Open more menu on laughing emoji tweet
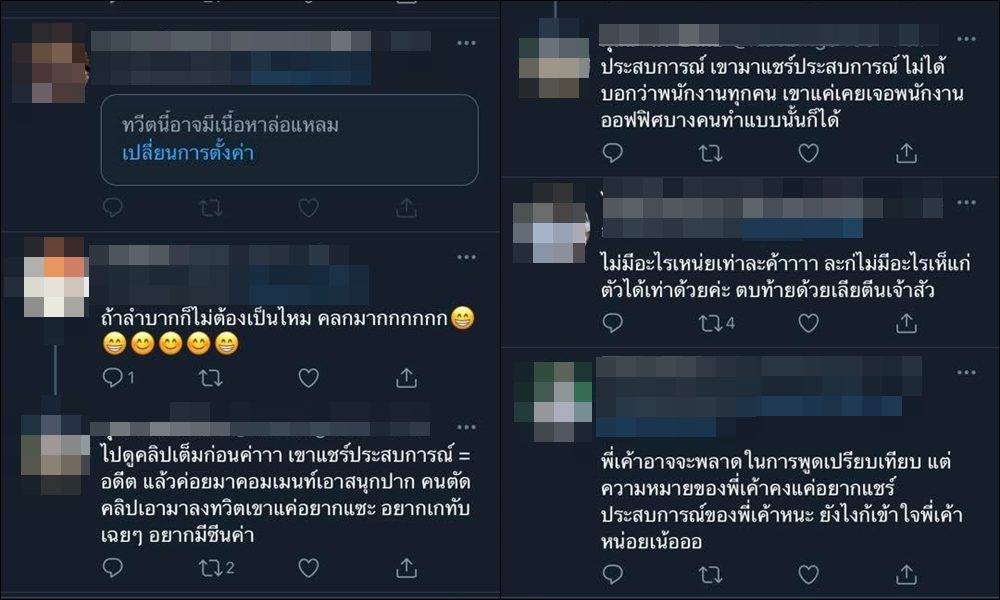The image size is (1000, 600). (x=466, y=257)
